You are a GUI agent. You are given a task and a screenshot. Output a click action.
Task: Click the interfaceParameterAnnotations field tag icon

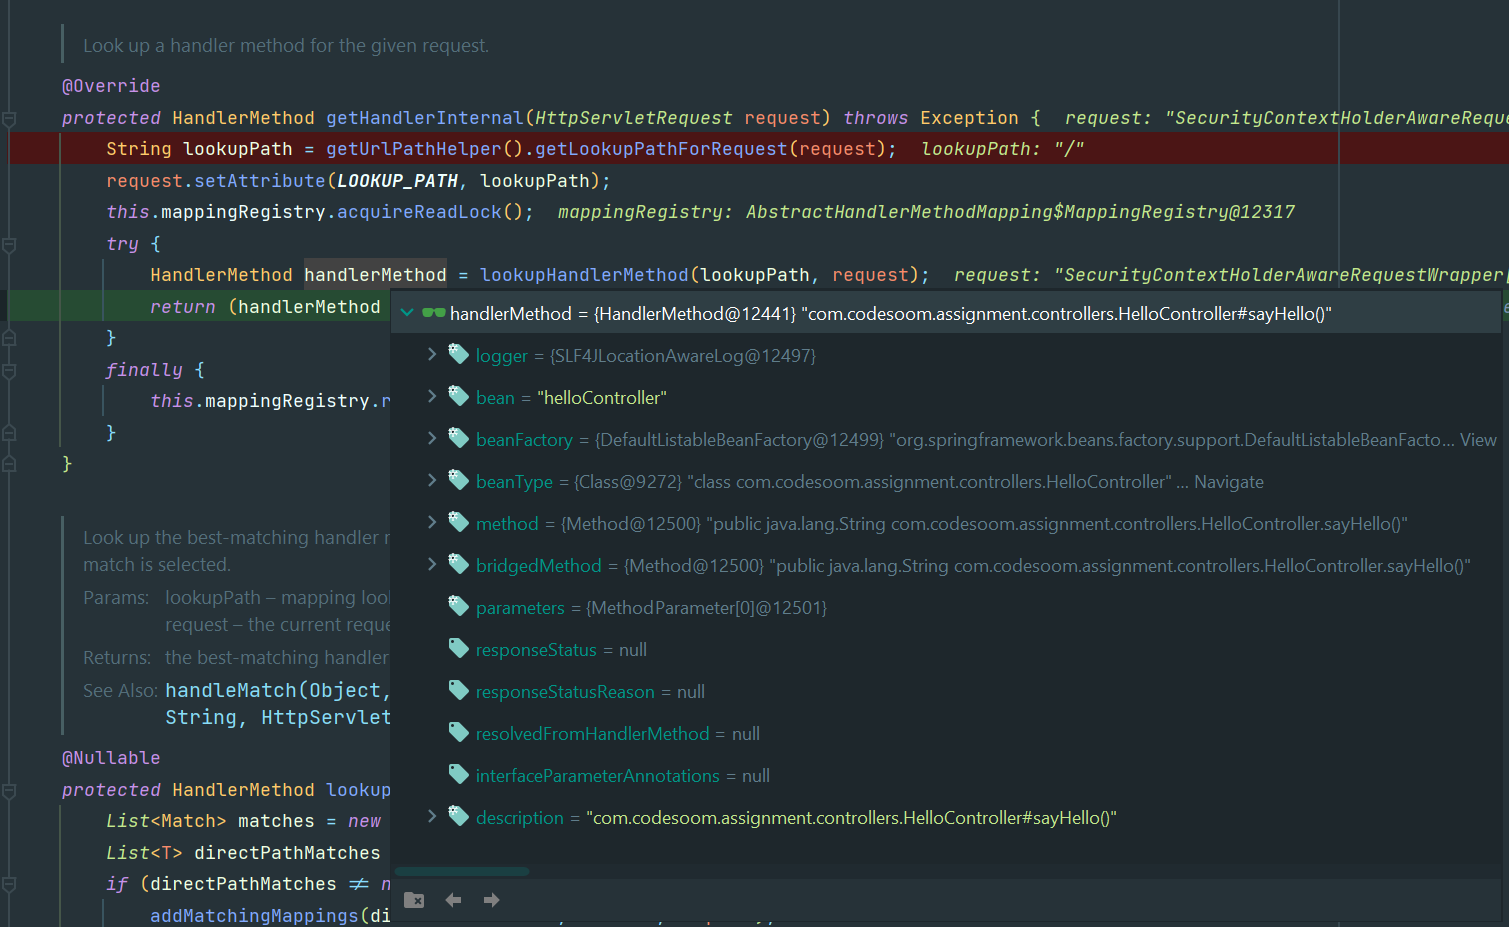[x=459, y=774]
